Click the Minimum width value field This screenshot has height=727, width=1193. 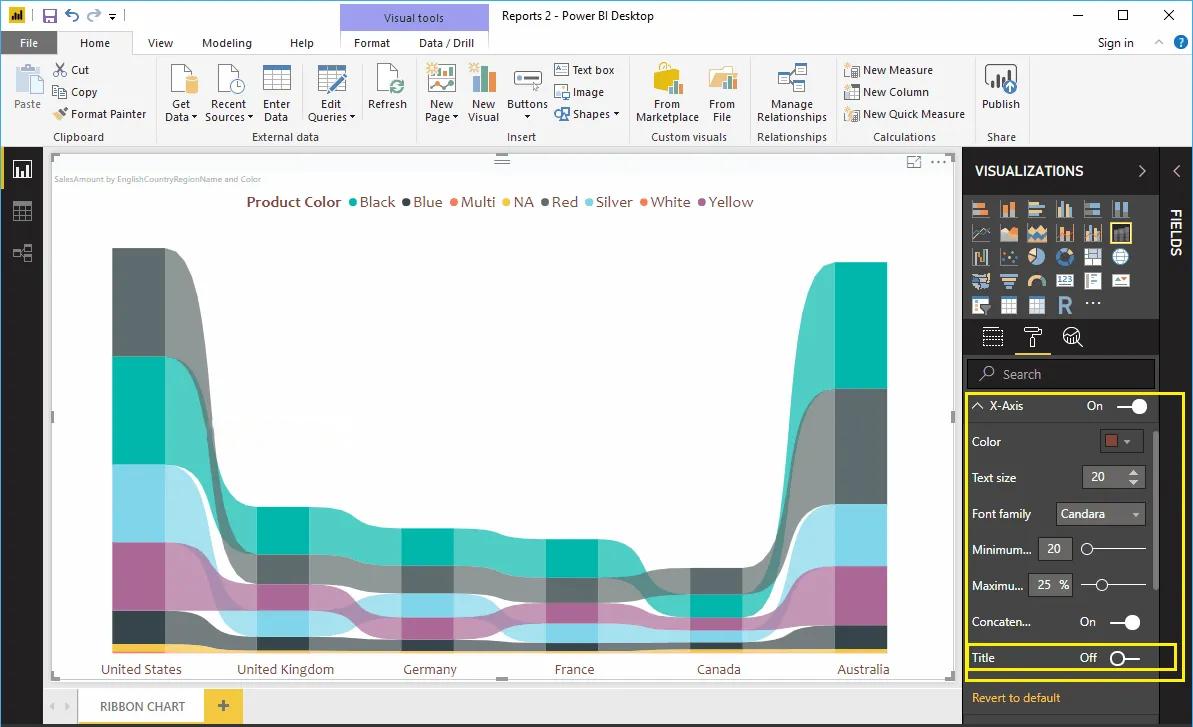(1055, 549)
